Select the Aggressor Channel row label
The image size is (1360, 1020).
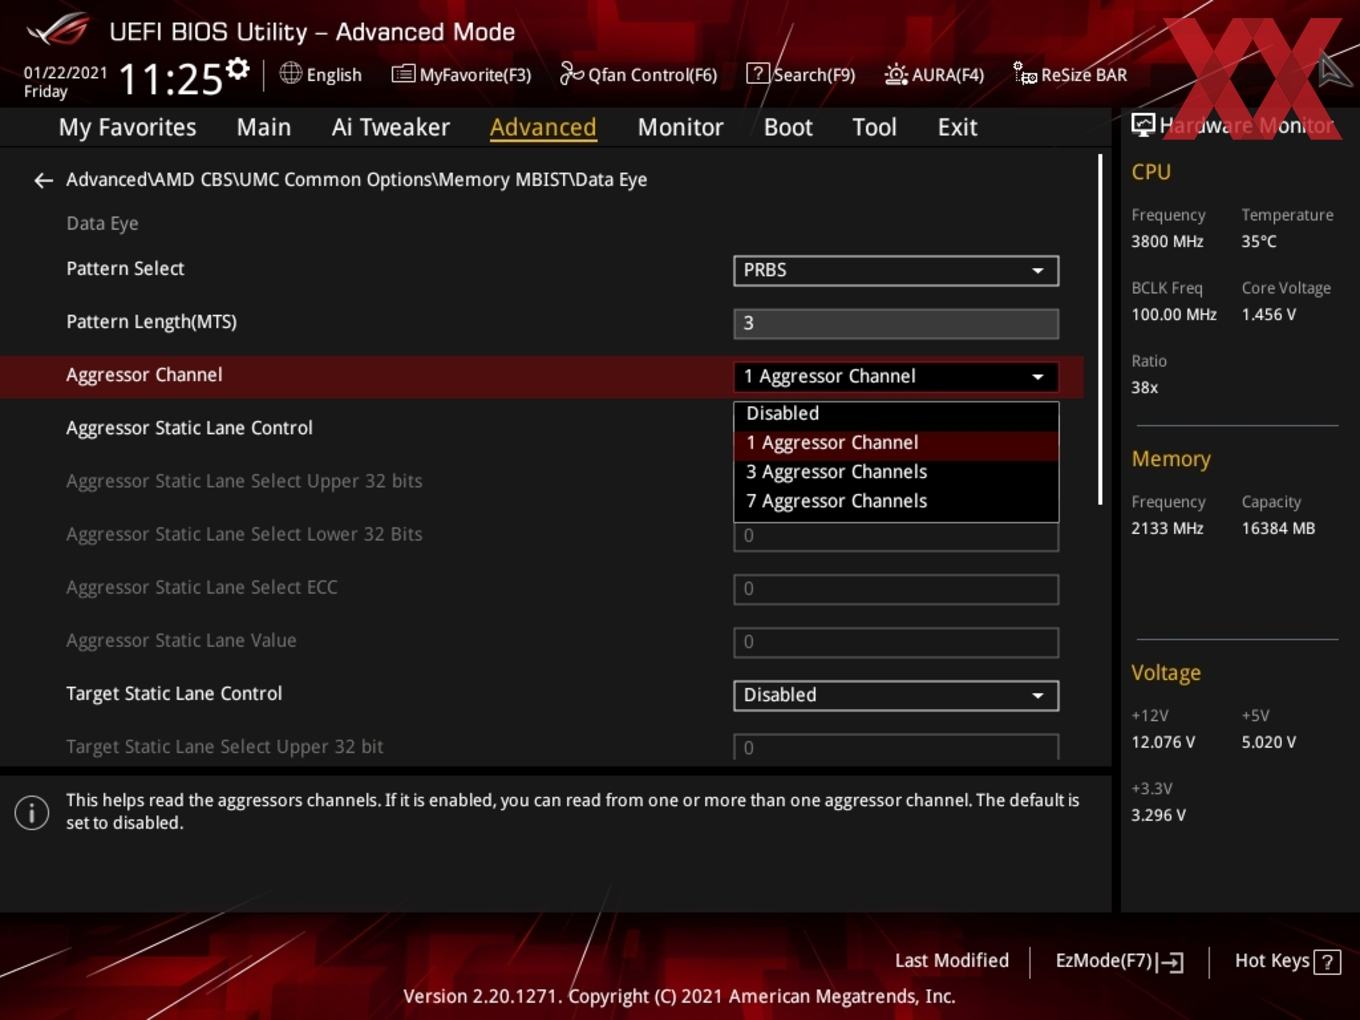[x=144, y=375]
